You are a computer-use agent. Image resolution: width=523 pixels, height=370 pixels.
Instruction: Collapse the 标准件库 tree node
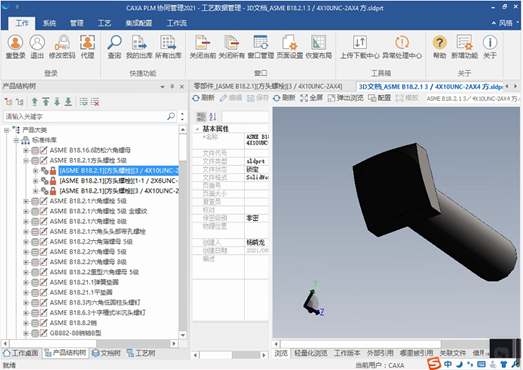16,140
